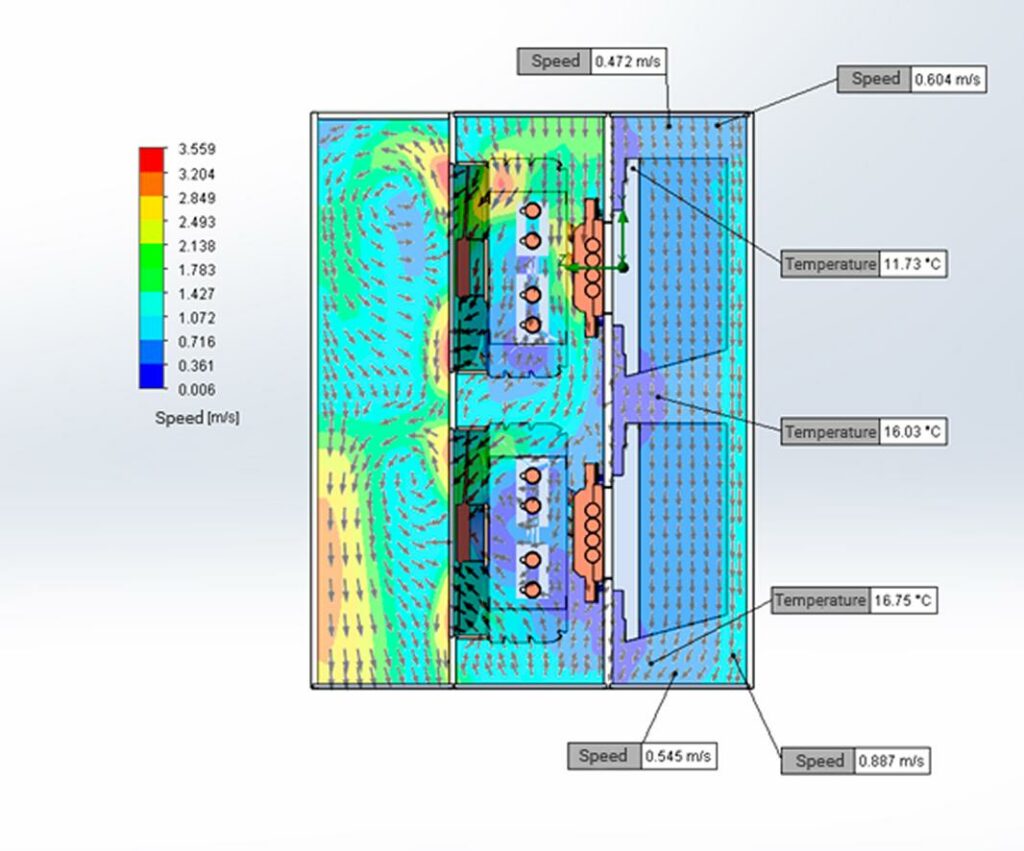Click the legend value 1.783
This screenshot has width=1024, height=851.
(x=197, y=270)
